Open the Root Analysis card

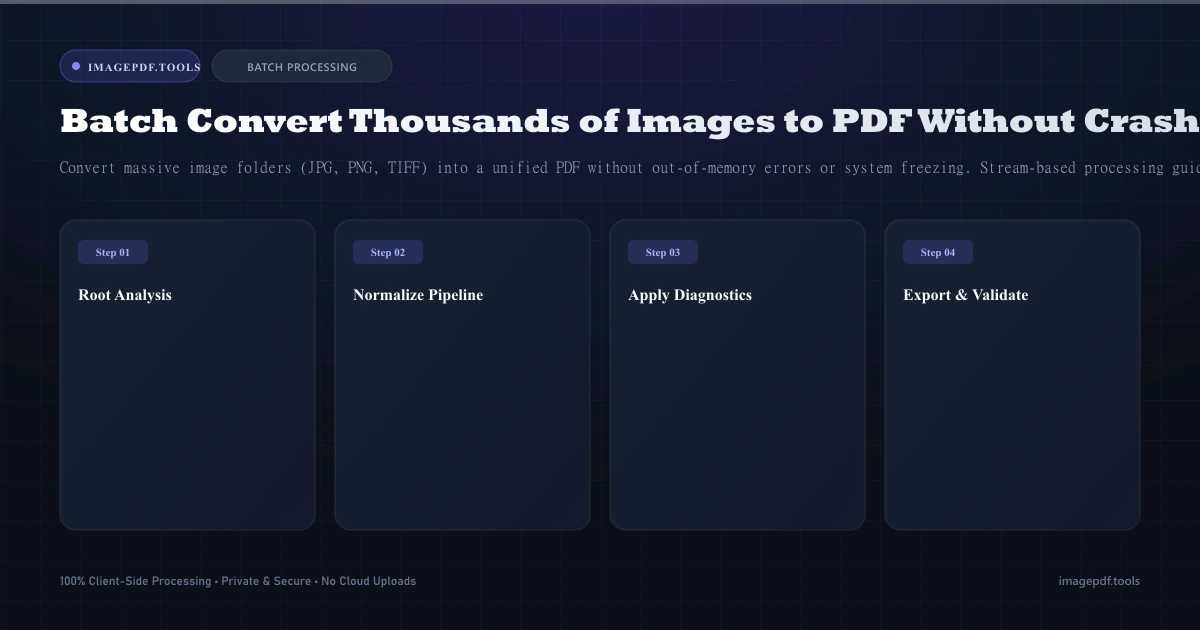[188, 375]
